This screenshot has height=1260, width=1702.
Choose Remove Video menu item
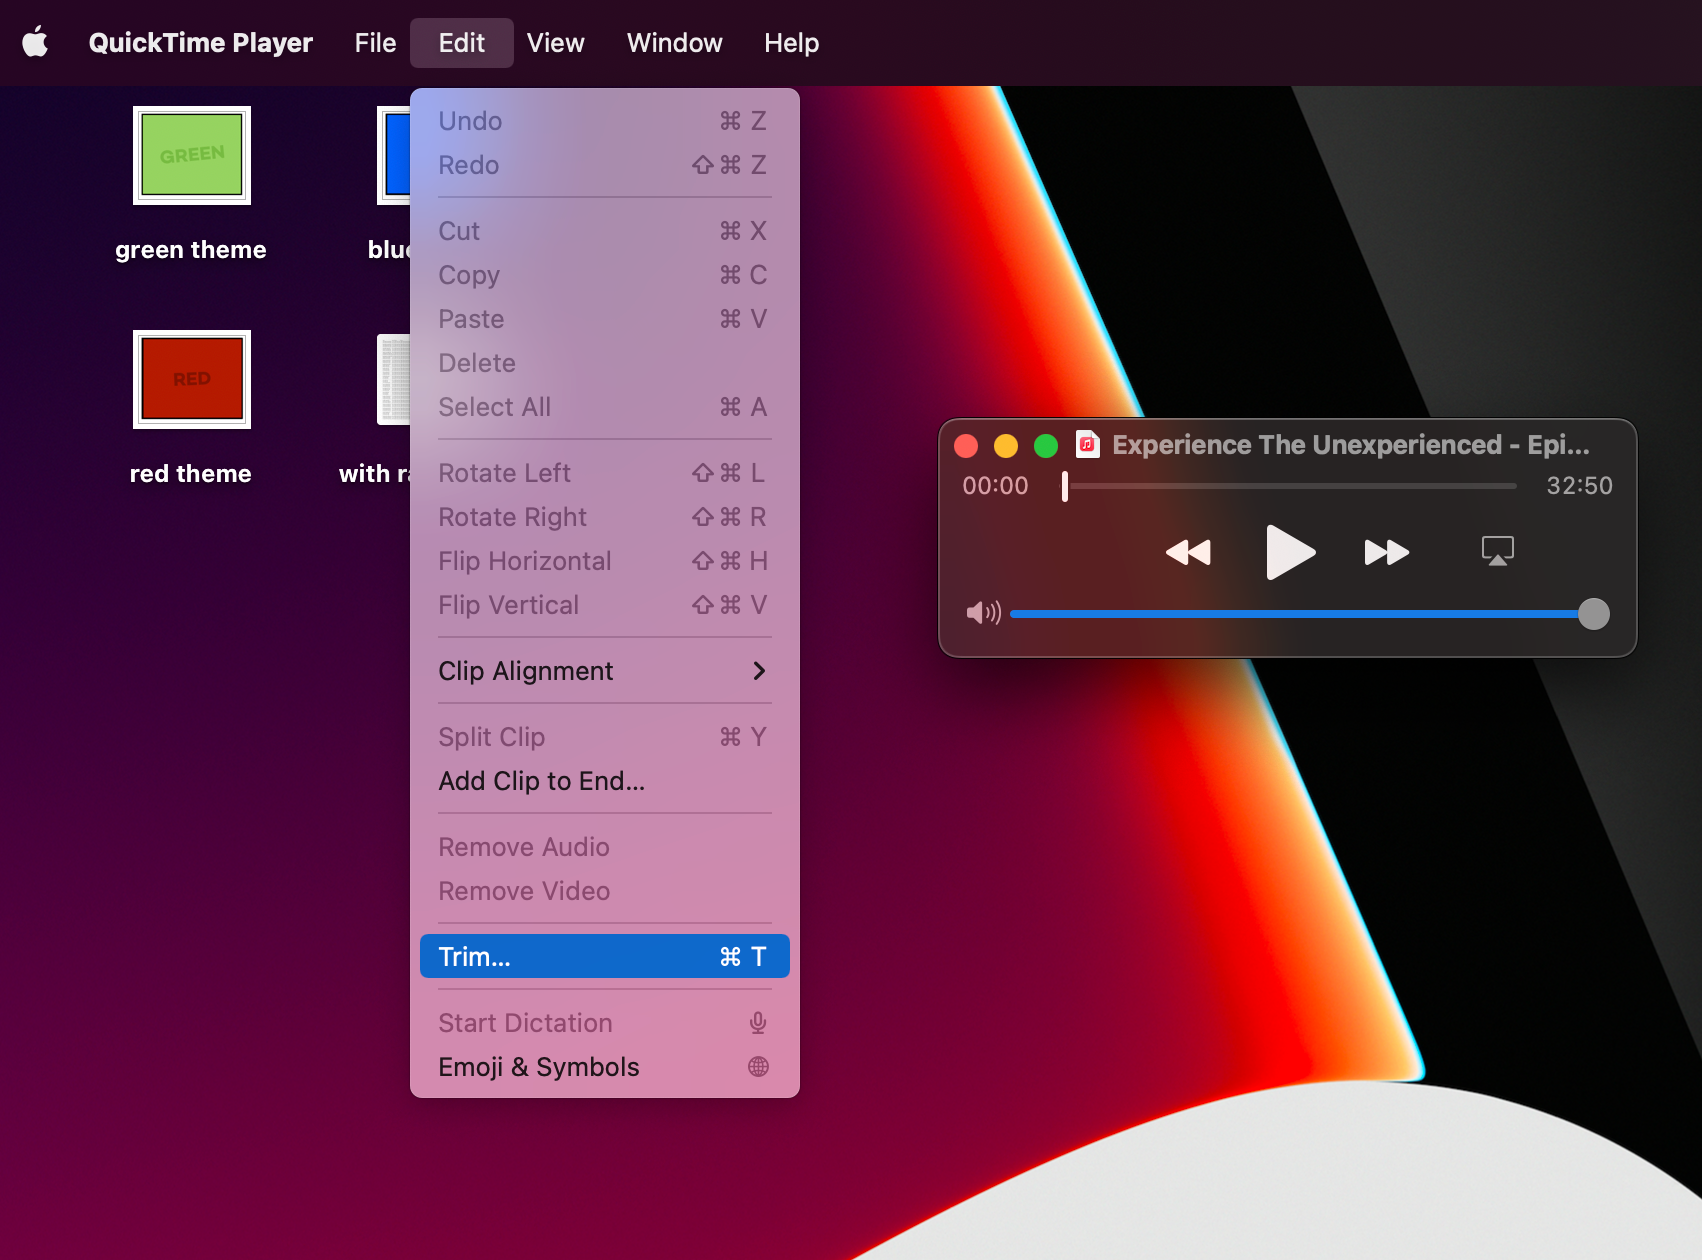[604, 891]
